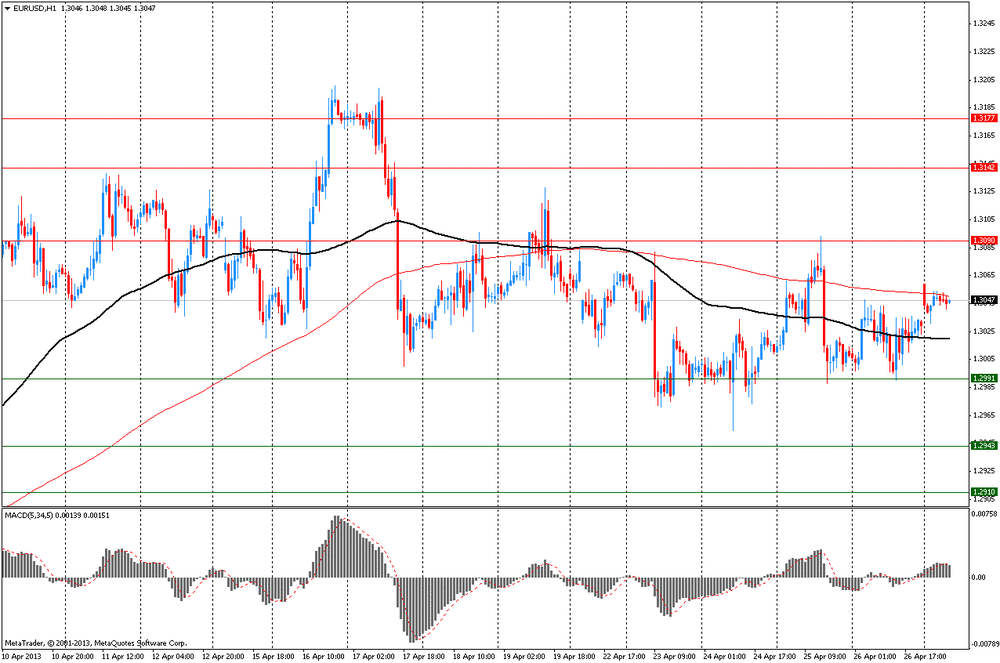Viewport: 1000px width, 663px height.
Task: Click the dropdown arrow beside EURUSD,H1
Action: [7, 8]
